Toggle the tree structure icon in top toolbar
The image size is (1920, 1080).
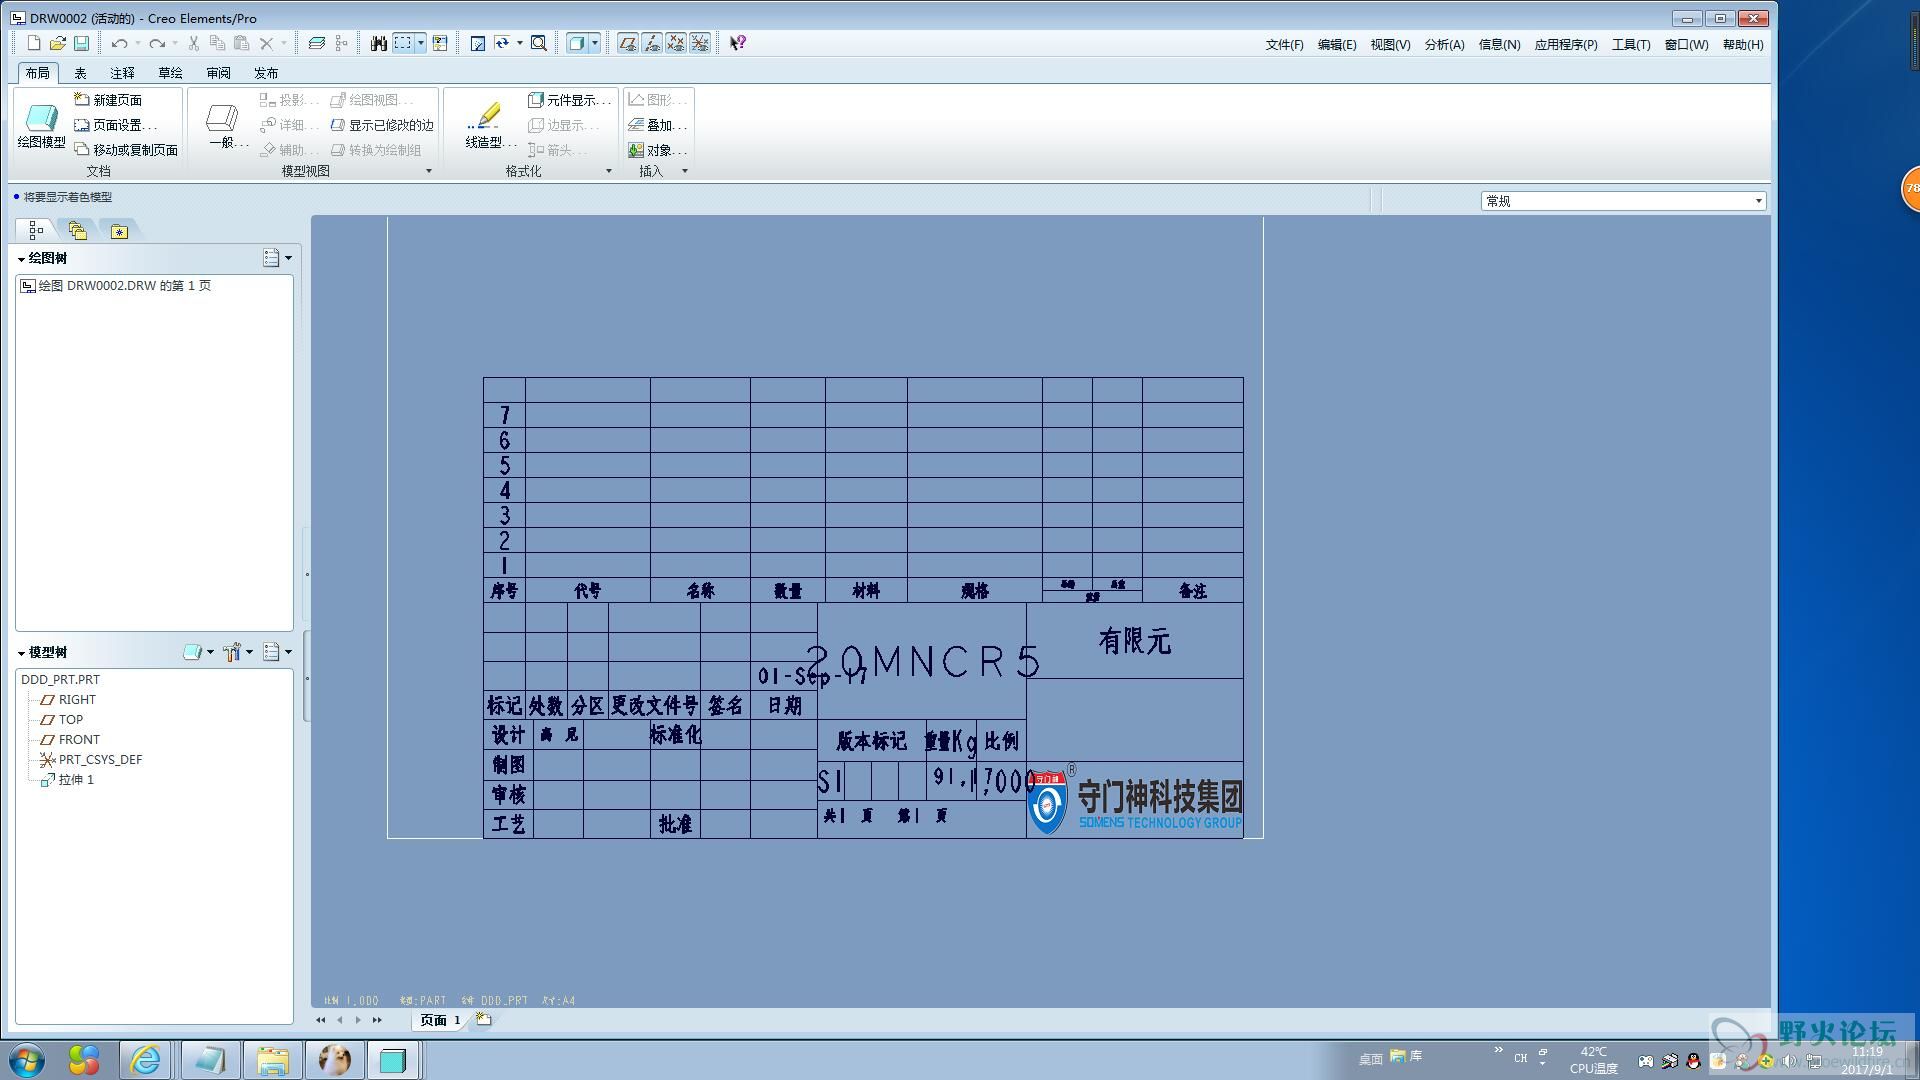tap(341, 43)
